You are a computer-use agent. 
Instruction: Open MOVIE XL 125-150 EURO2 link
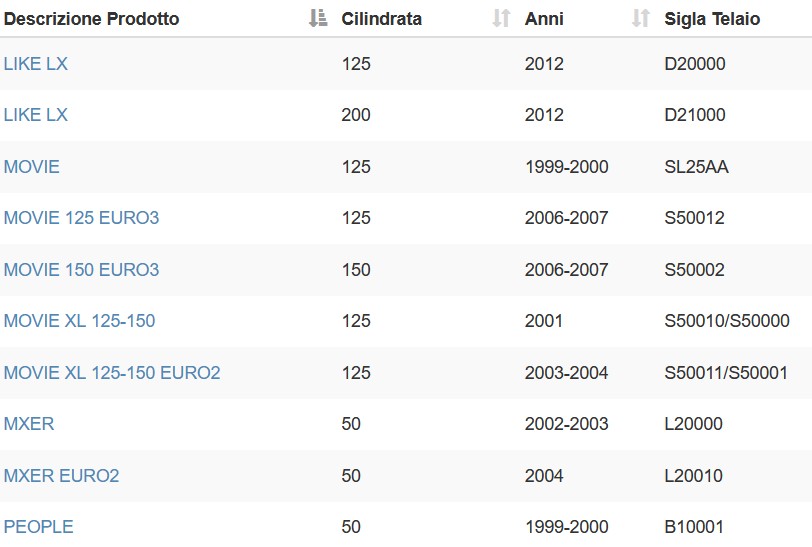(x=112, y=372)
